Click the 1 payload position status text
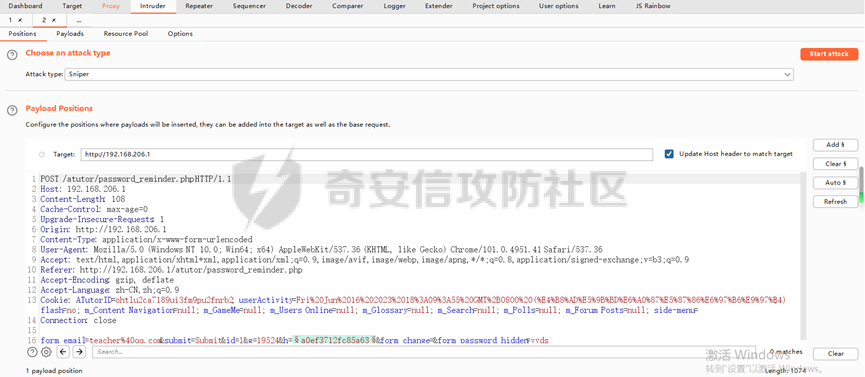This screenshot has height=377, width=865. (54, 371)
